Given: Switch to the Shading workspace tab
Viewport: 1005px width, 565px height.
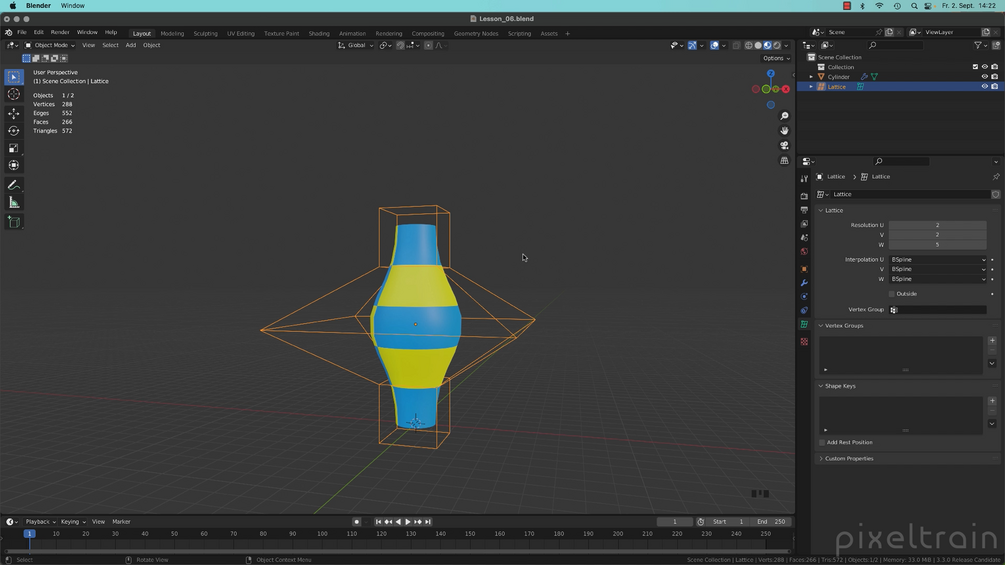Looking at the screenshot, I should pyautogui.click(x=319, y=33).
